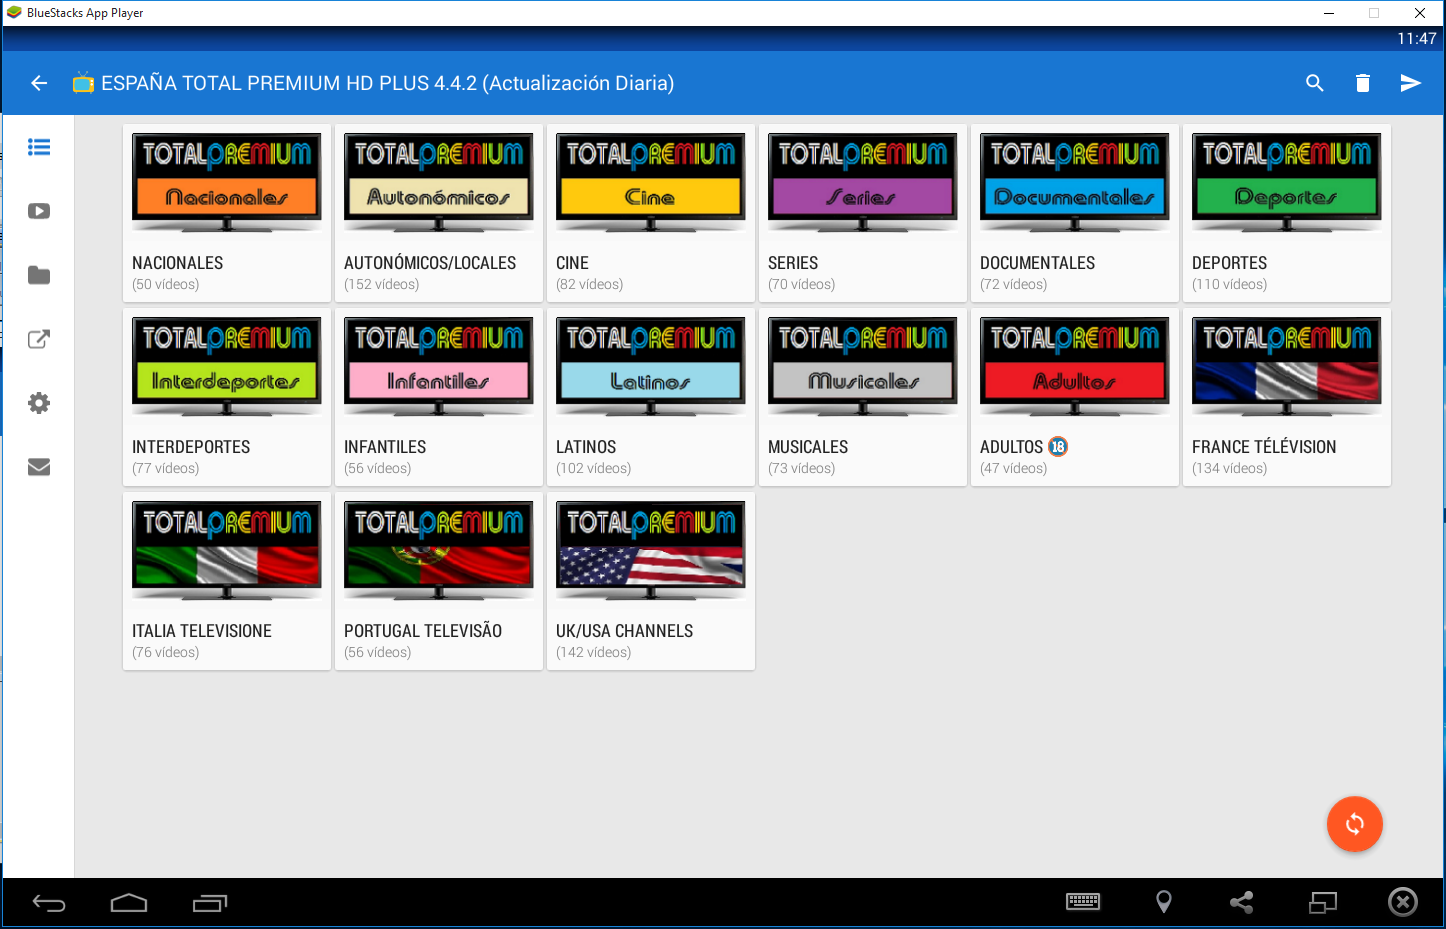Image resolution: width=1446 pixels, height=929 pixels.
Task: Open settings gear in sidebar
Action: coord(39,403)
